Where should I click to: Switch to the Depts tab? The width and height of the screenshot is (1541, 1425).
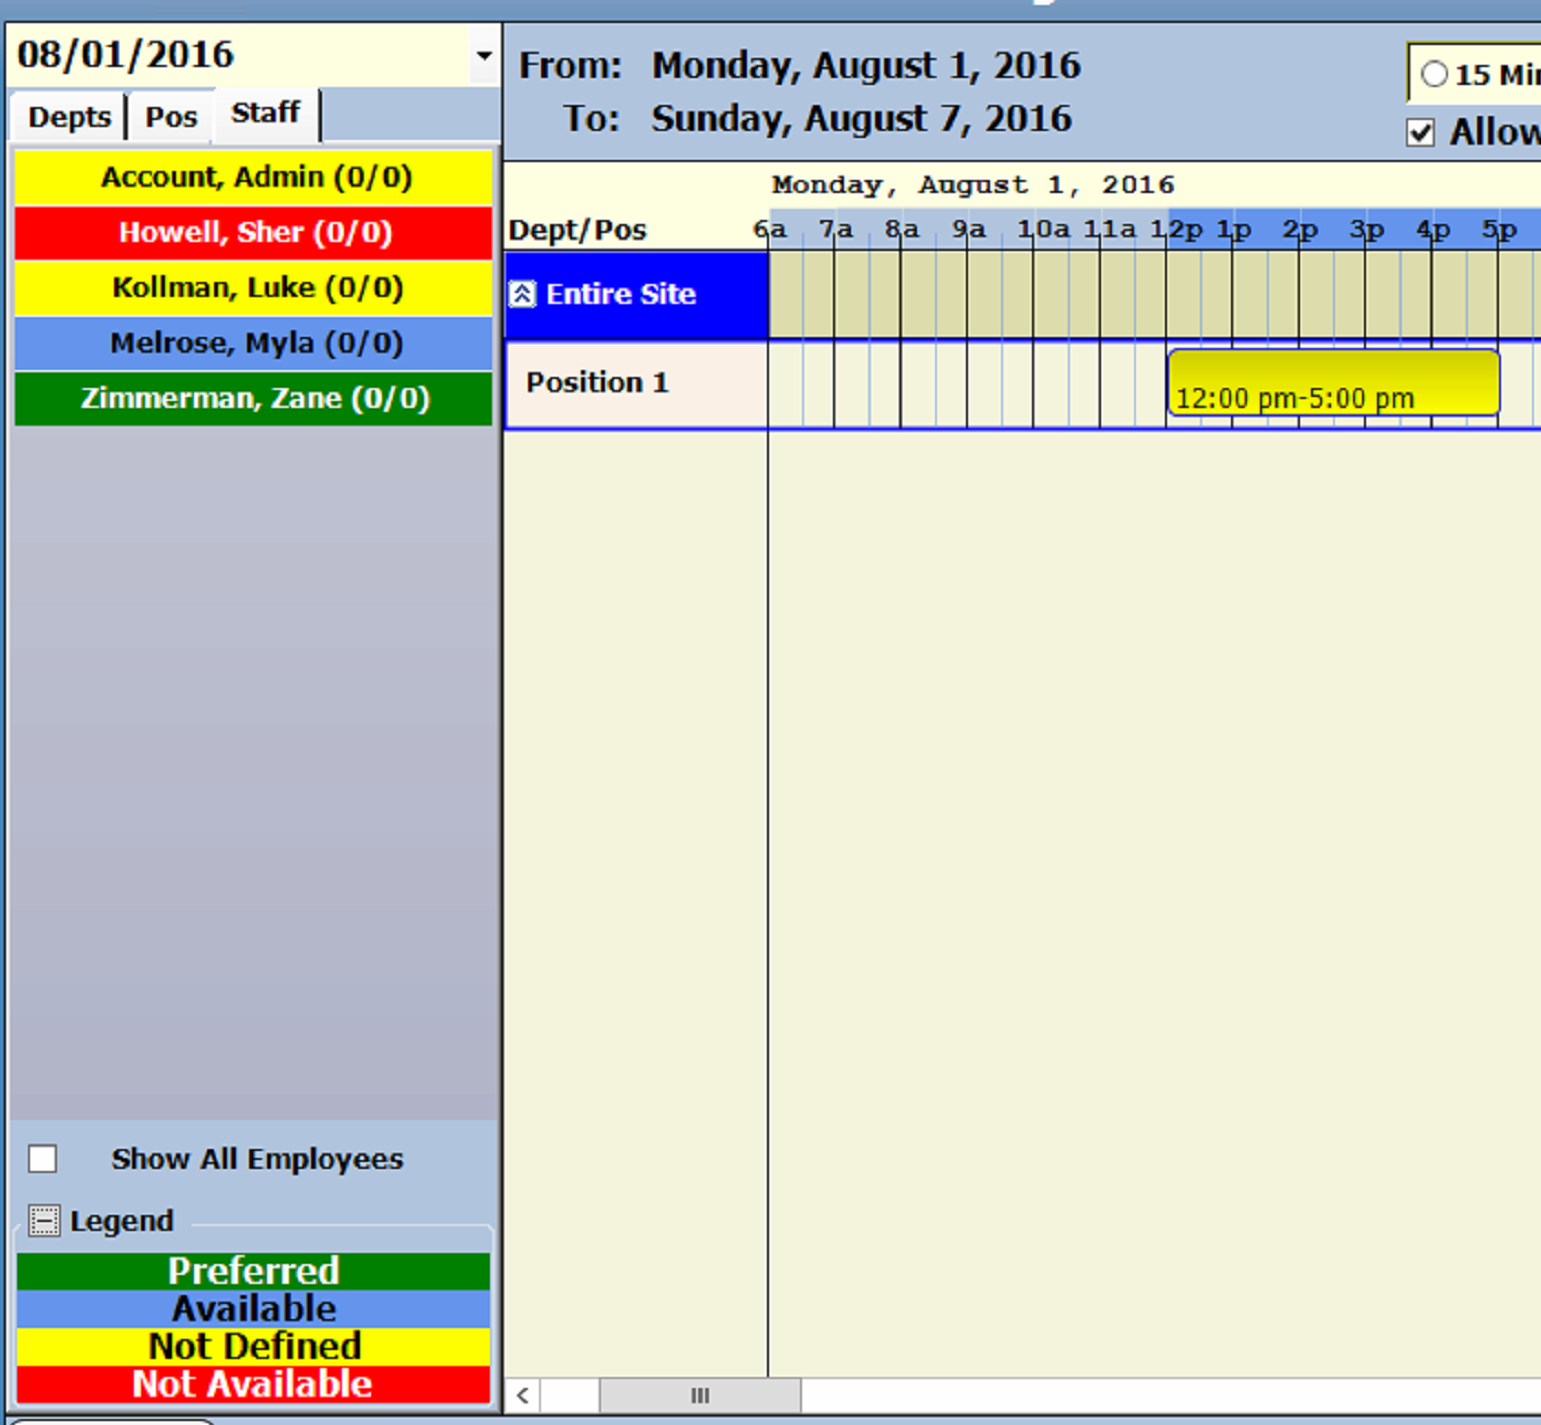69,117
